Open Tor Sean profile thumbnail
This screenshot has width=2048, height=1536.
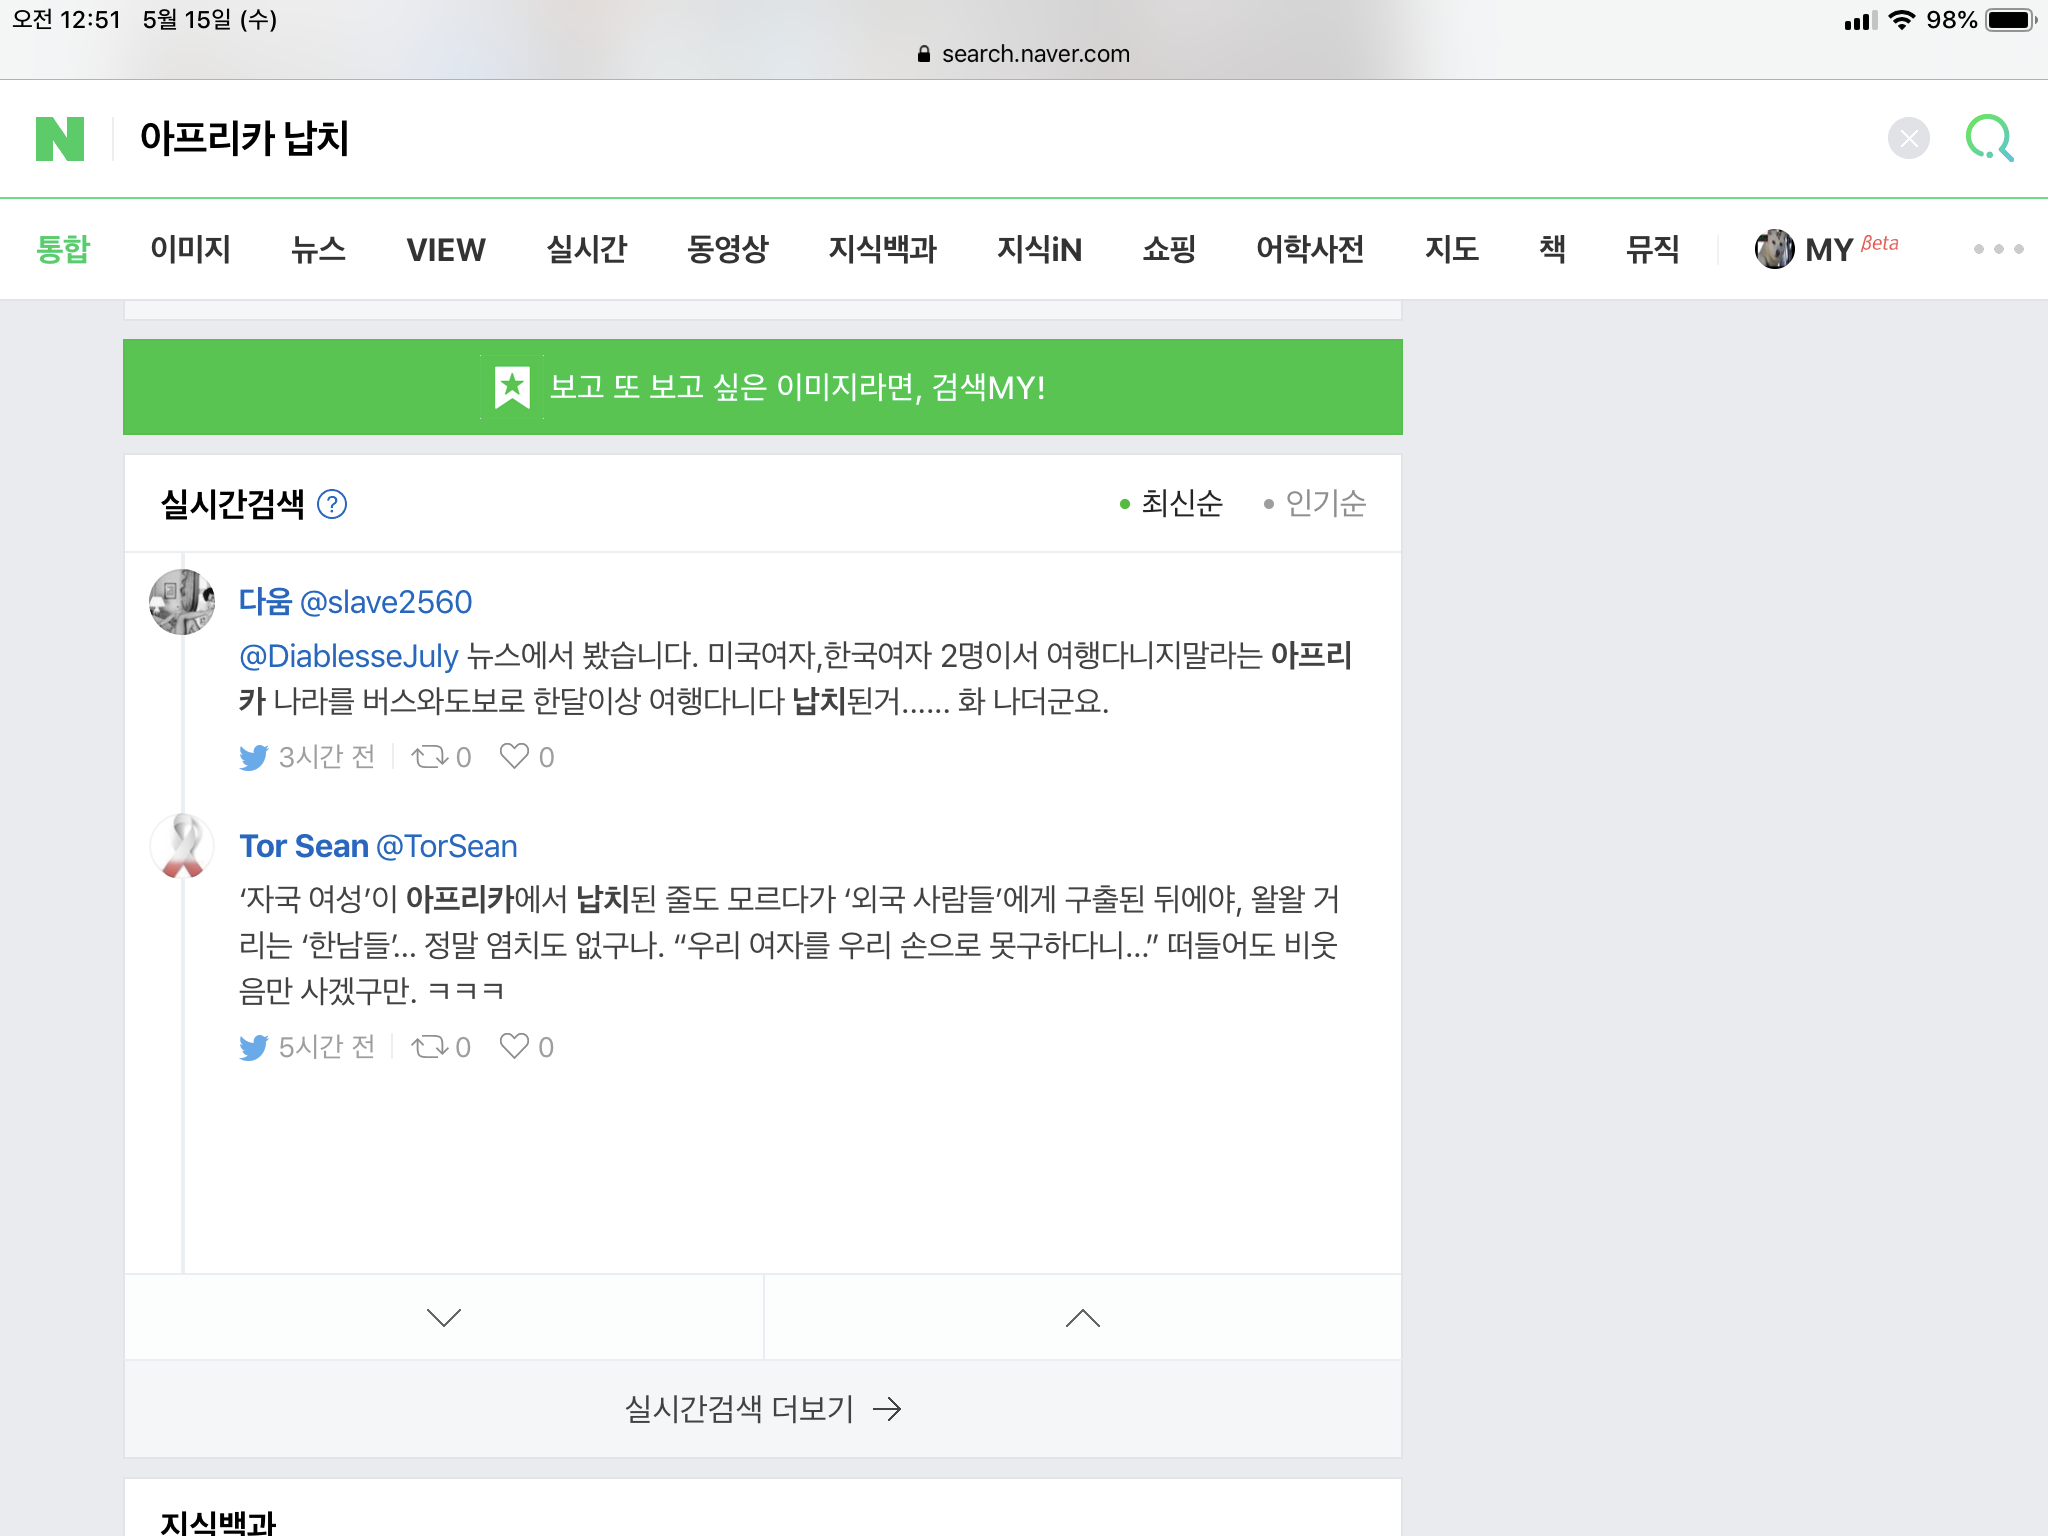point(182,846)
